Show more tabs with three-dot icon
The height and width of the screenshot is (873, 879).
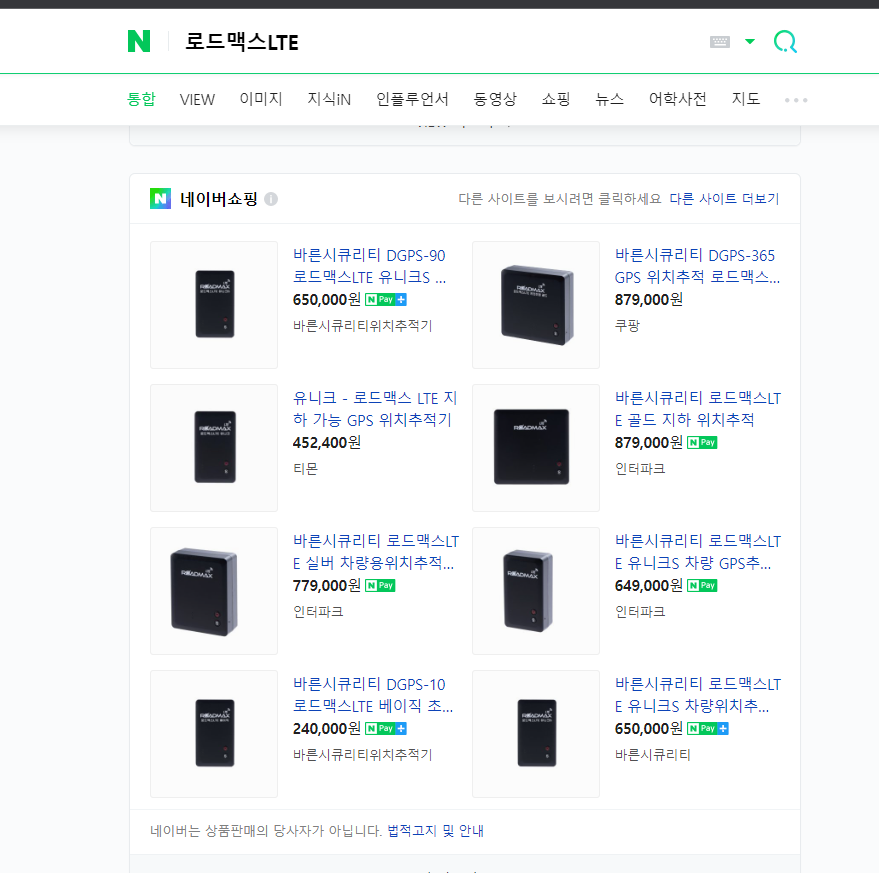point(795,100)
